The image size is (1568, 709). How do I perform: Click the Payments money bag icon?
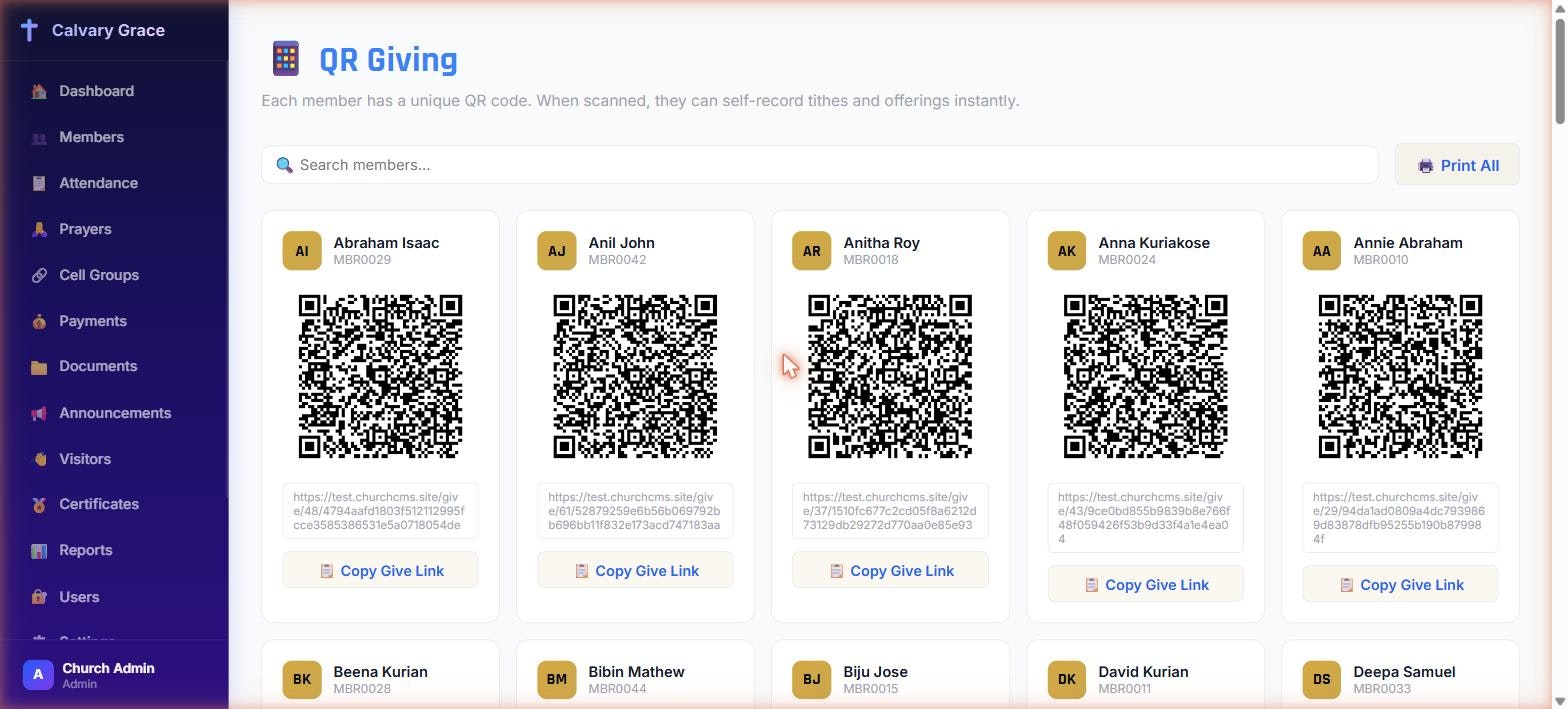(x=39, y=322)
